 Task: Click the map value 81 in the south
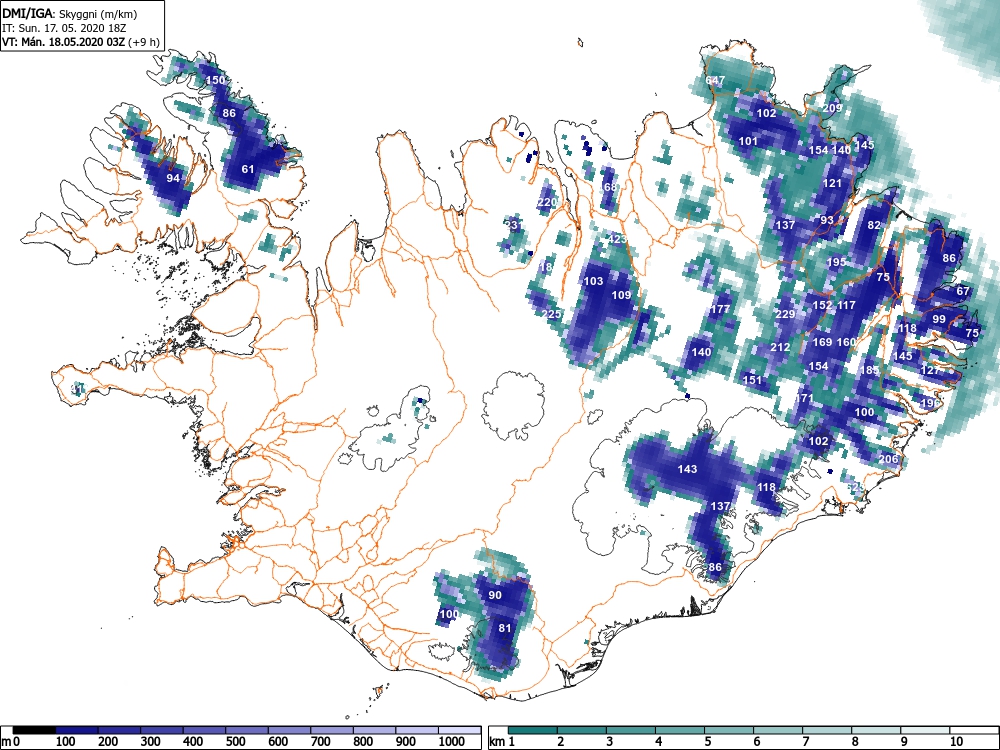click(505, 628)
